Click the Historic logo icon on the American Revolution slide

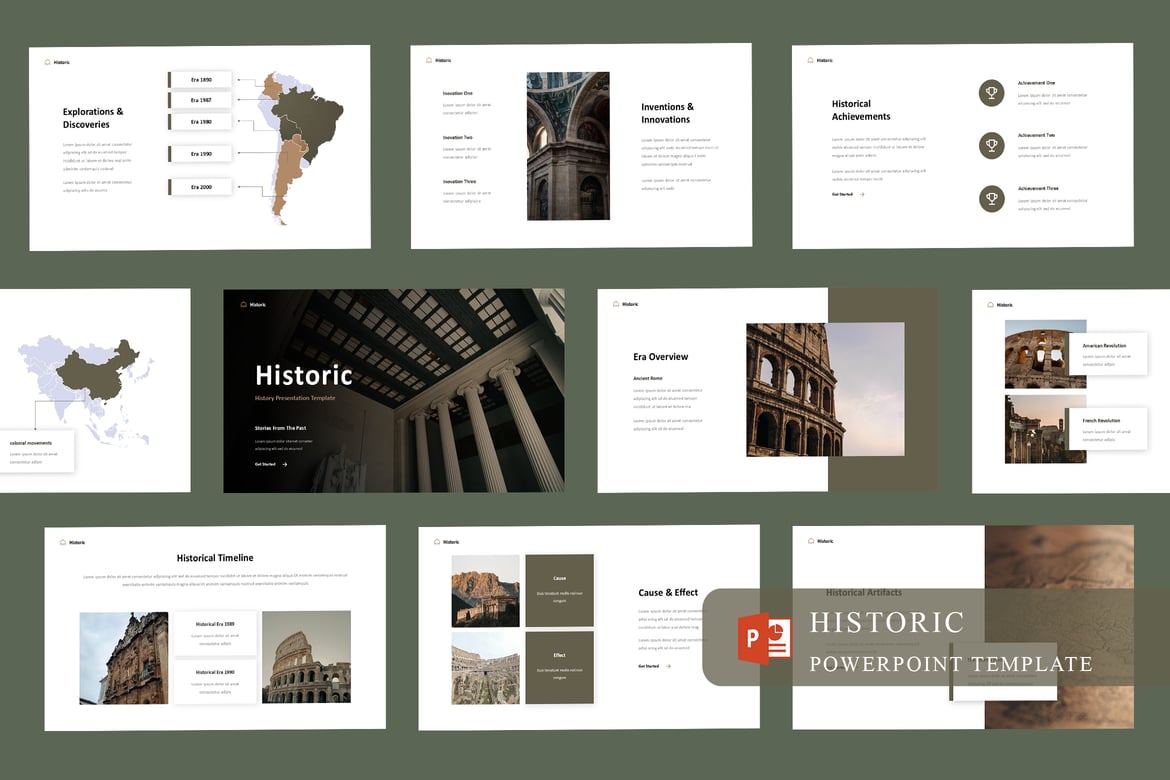pyautogui.click(x=990, y=305)
